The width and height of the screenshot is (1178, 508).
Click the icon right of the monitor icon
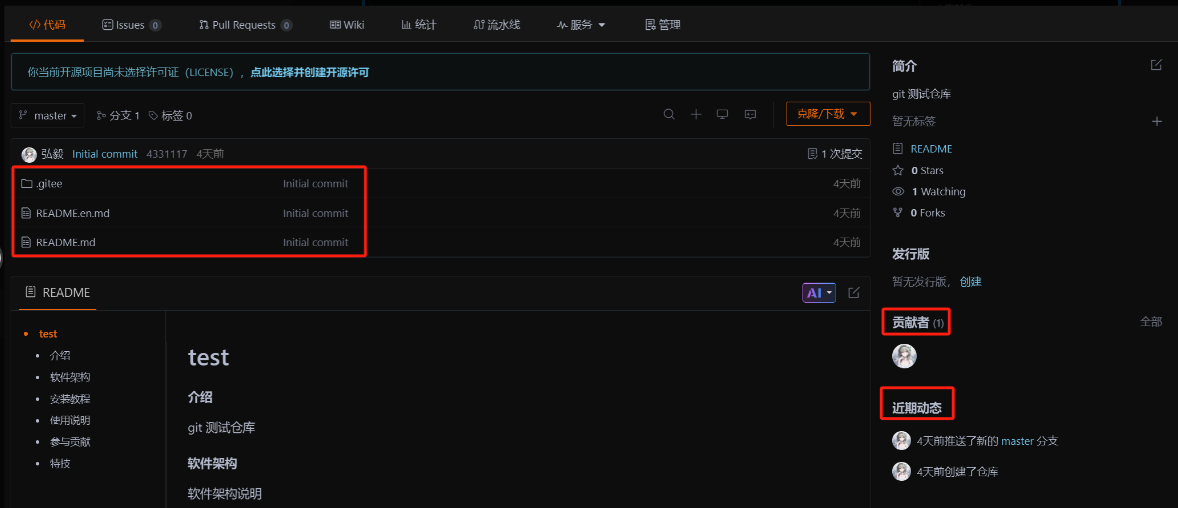[750, 114]
